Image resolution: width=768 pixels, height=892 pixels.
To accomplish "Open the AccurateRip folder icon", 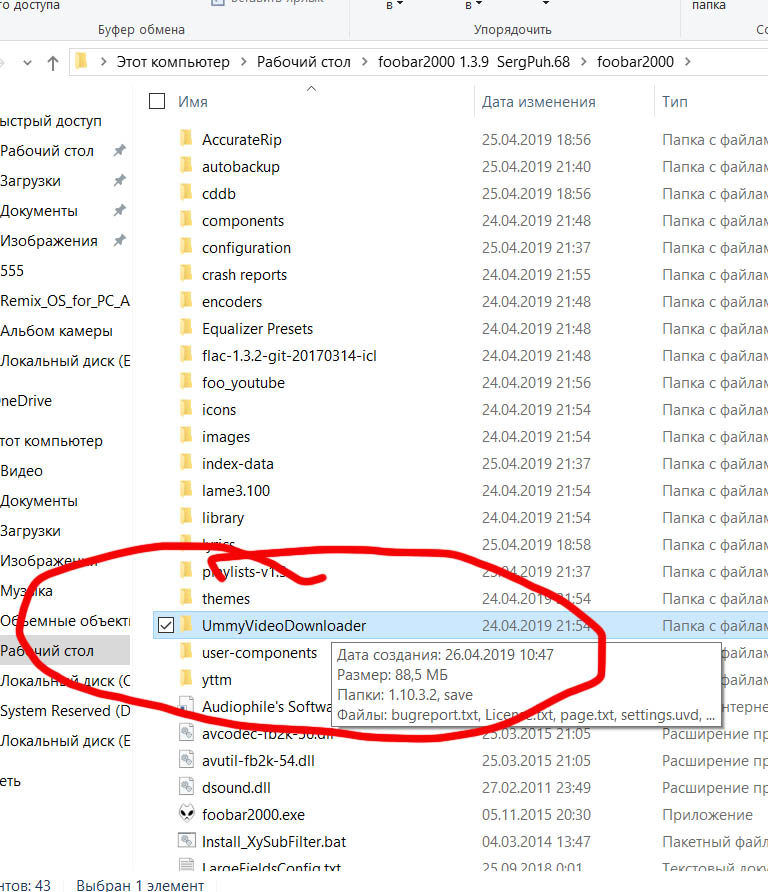I will pyautogui.click(x=186, y=138).
